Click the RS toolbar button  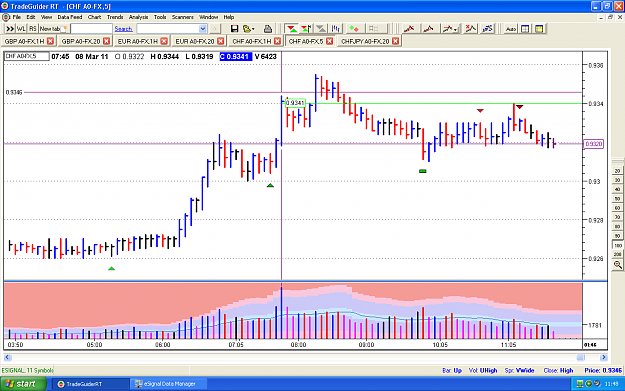(33, 29)
